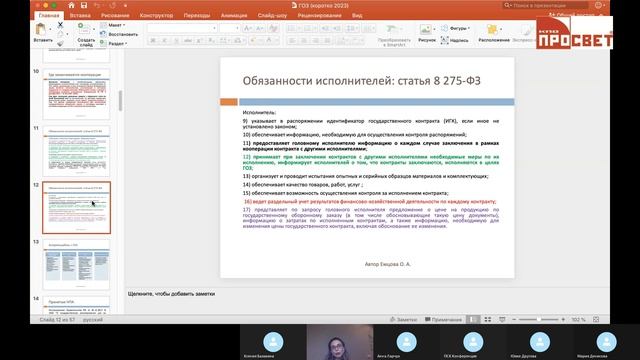Open feedback smiley icon

[599, 5]
